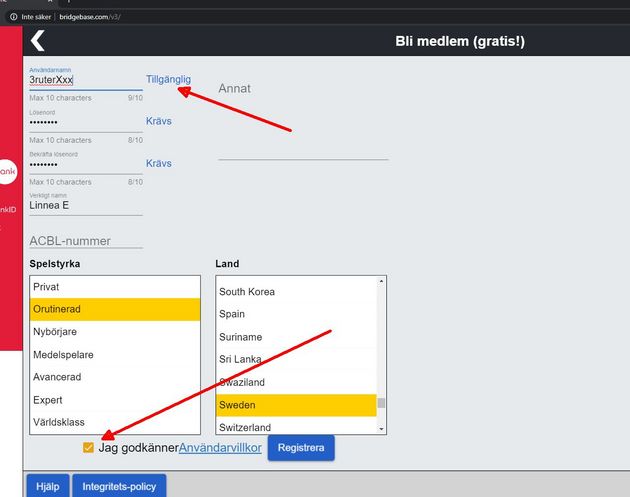Select Expert in Spelstyrka list
This screenshot has width=630, height=497.
click(115, 400)
